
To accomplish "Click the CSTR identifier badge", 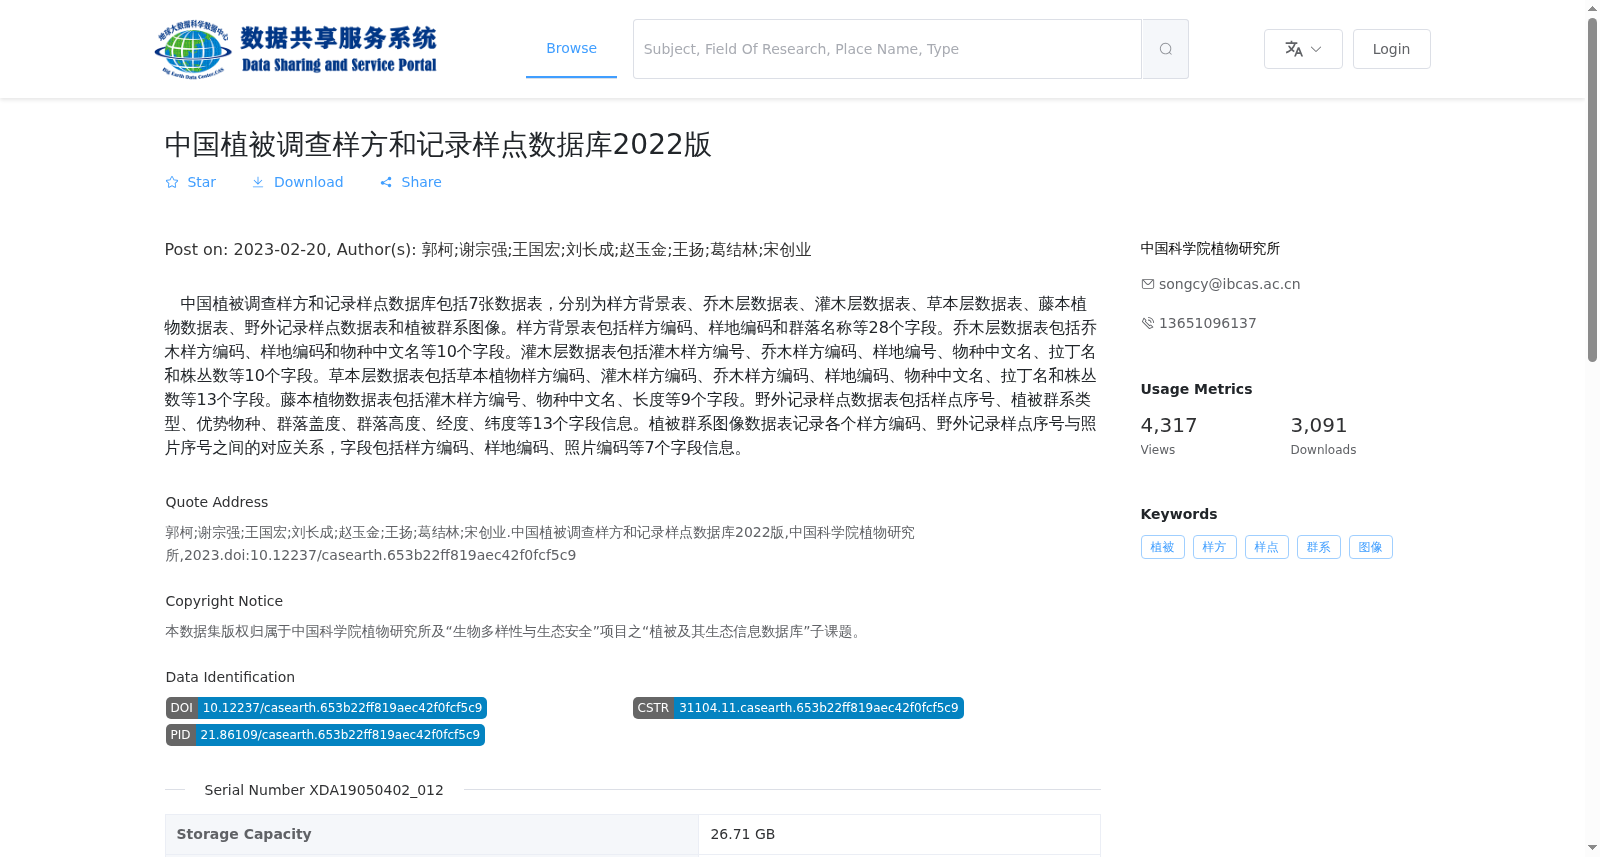I will click(x=798, y=708).
